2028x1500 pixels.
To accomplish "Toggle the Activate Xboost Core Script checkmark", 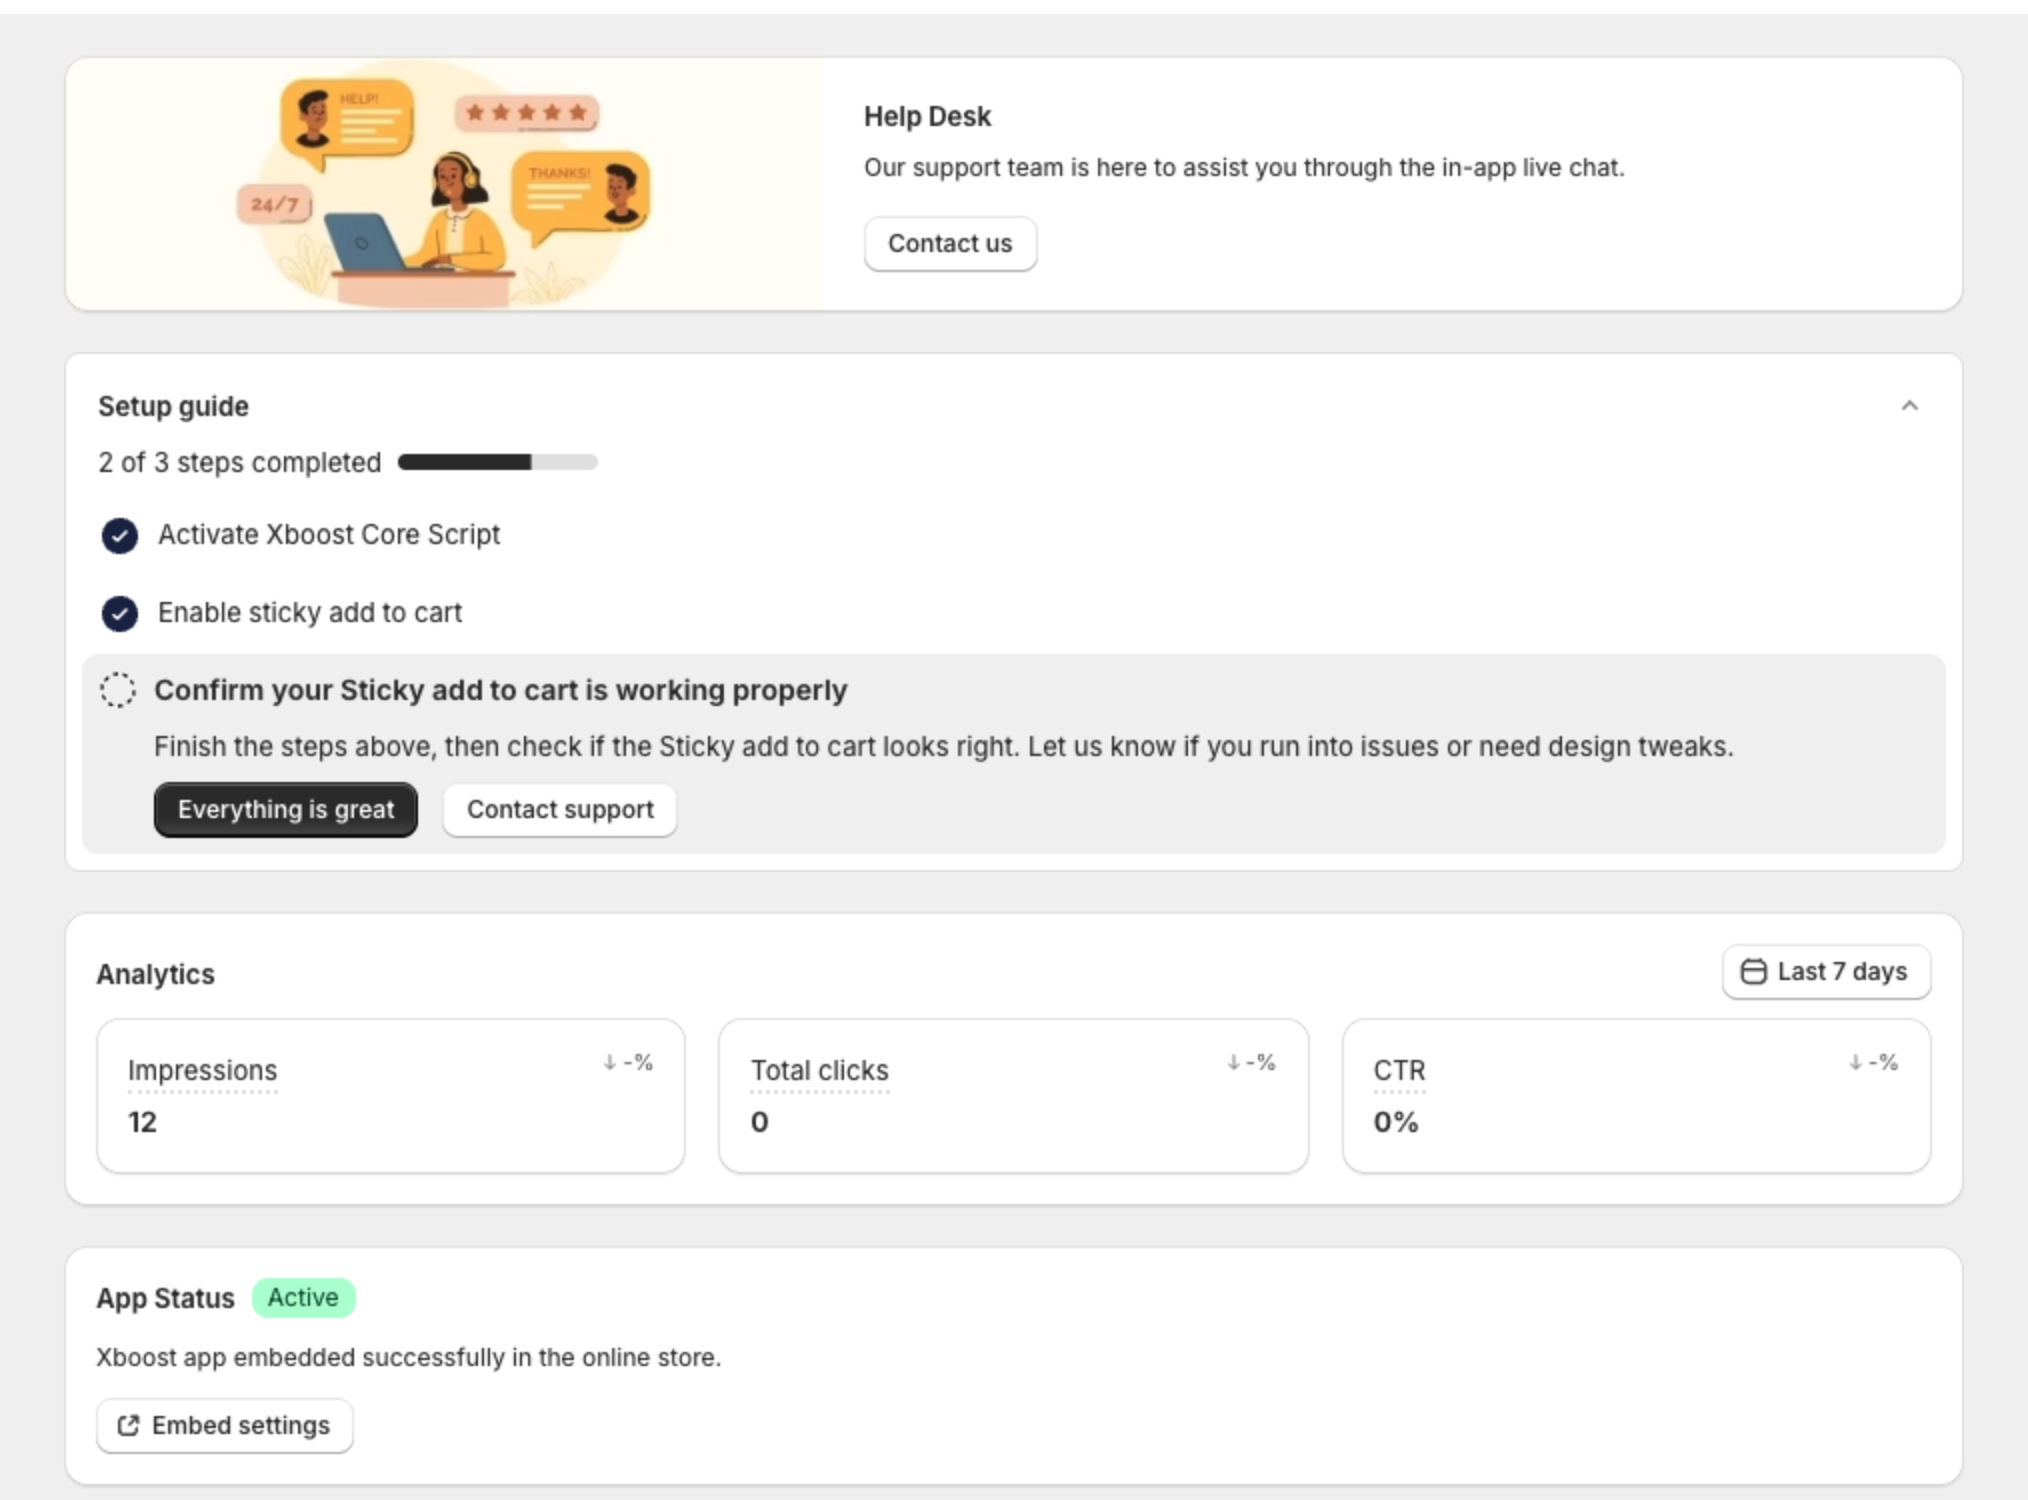I will (x=120, y=536).
